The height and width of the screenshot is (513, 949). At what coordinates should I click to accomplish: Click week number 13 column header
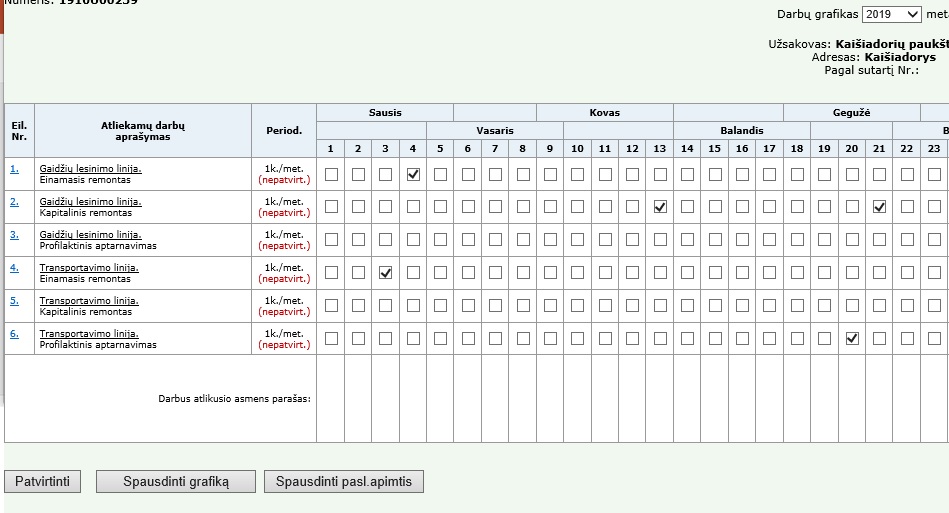[660, 149]
